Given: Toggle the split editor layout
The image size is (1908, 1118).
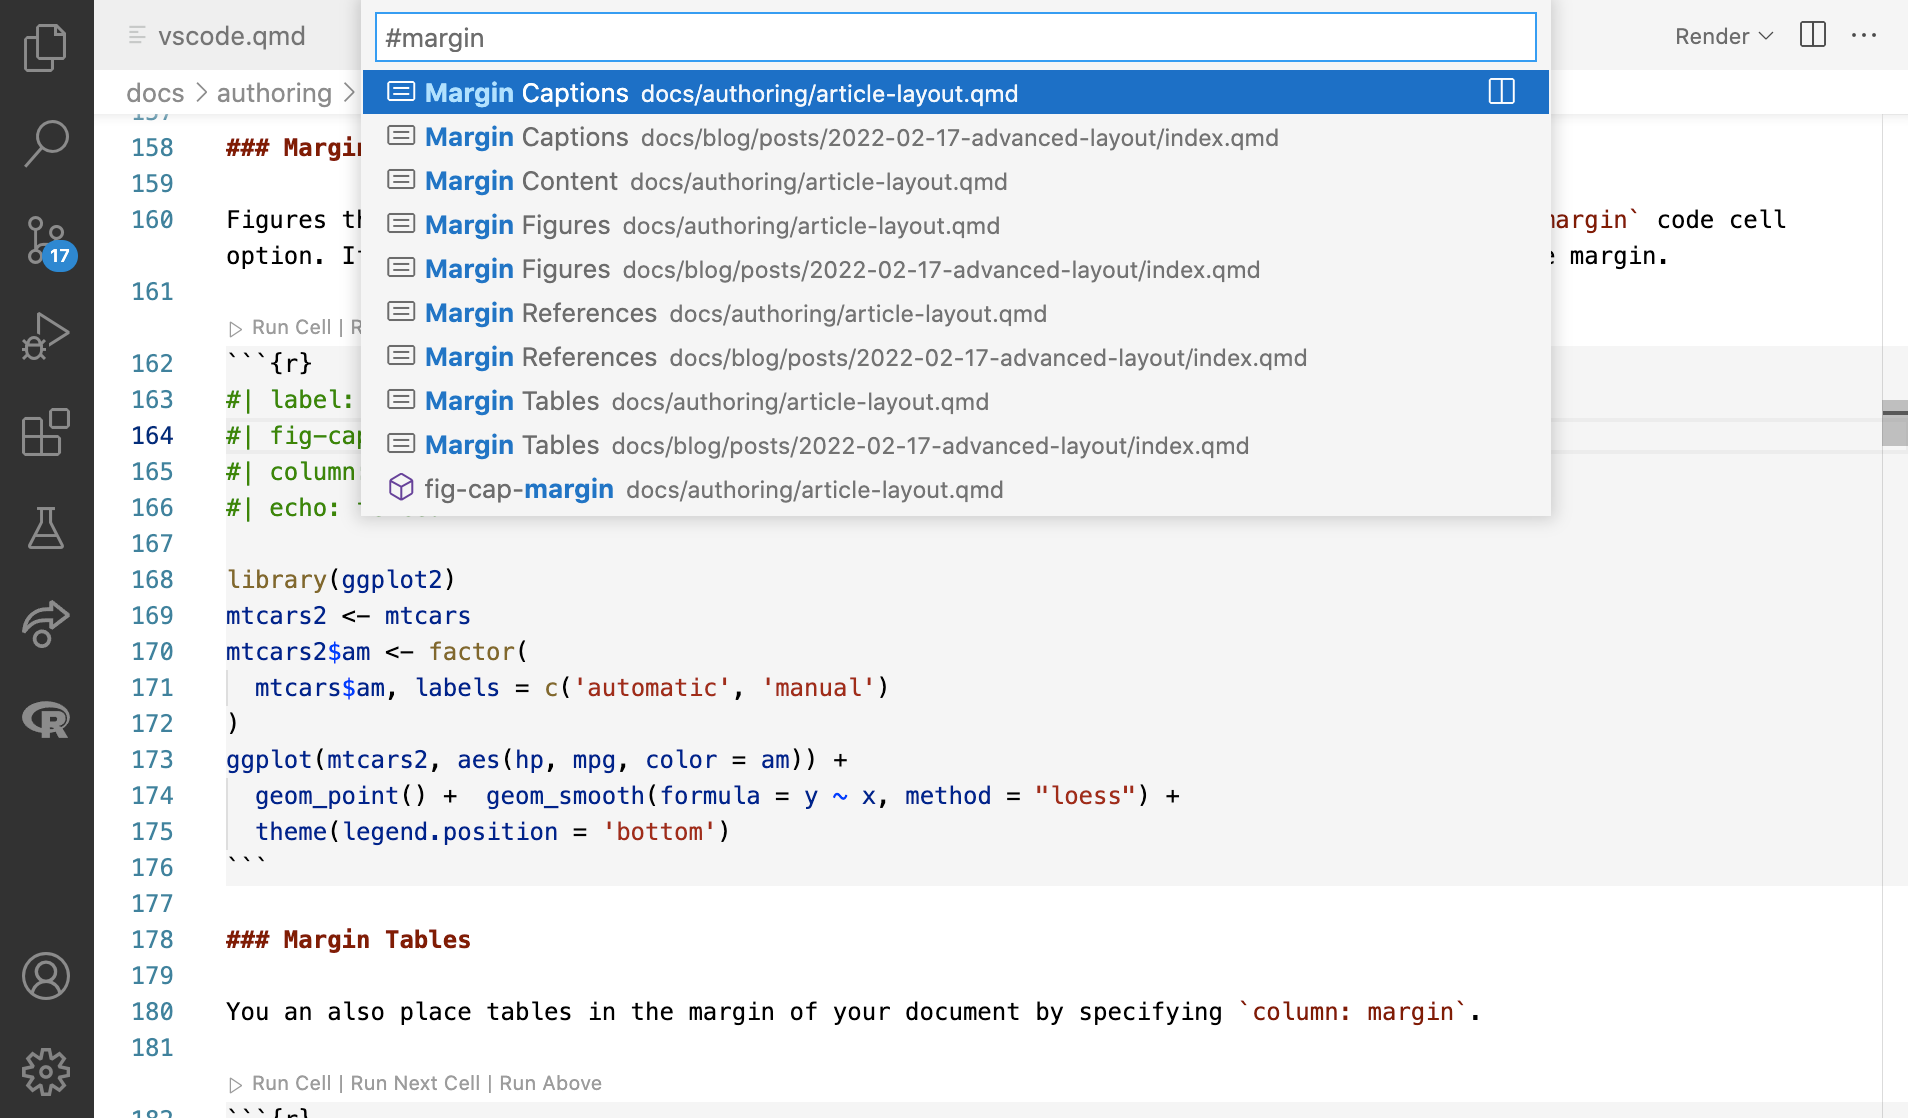Looking at the screenshot, I should click(x=1813, y=36).
